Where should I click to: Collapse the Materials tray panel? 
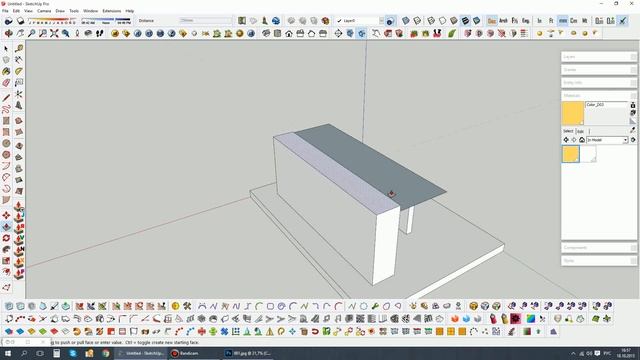click(599, 96)
